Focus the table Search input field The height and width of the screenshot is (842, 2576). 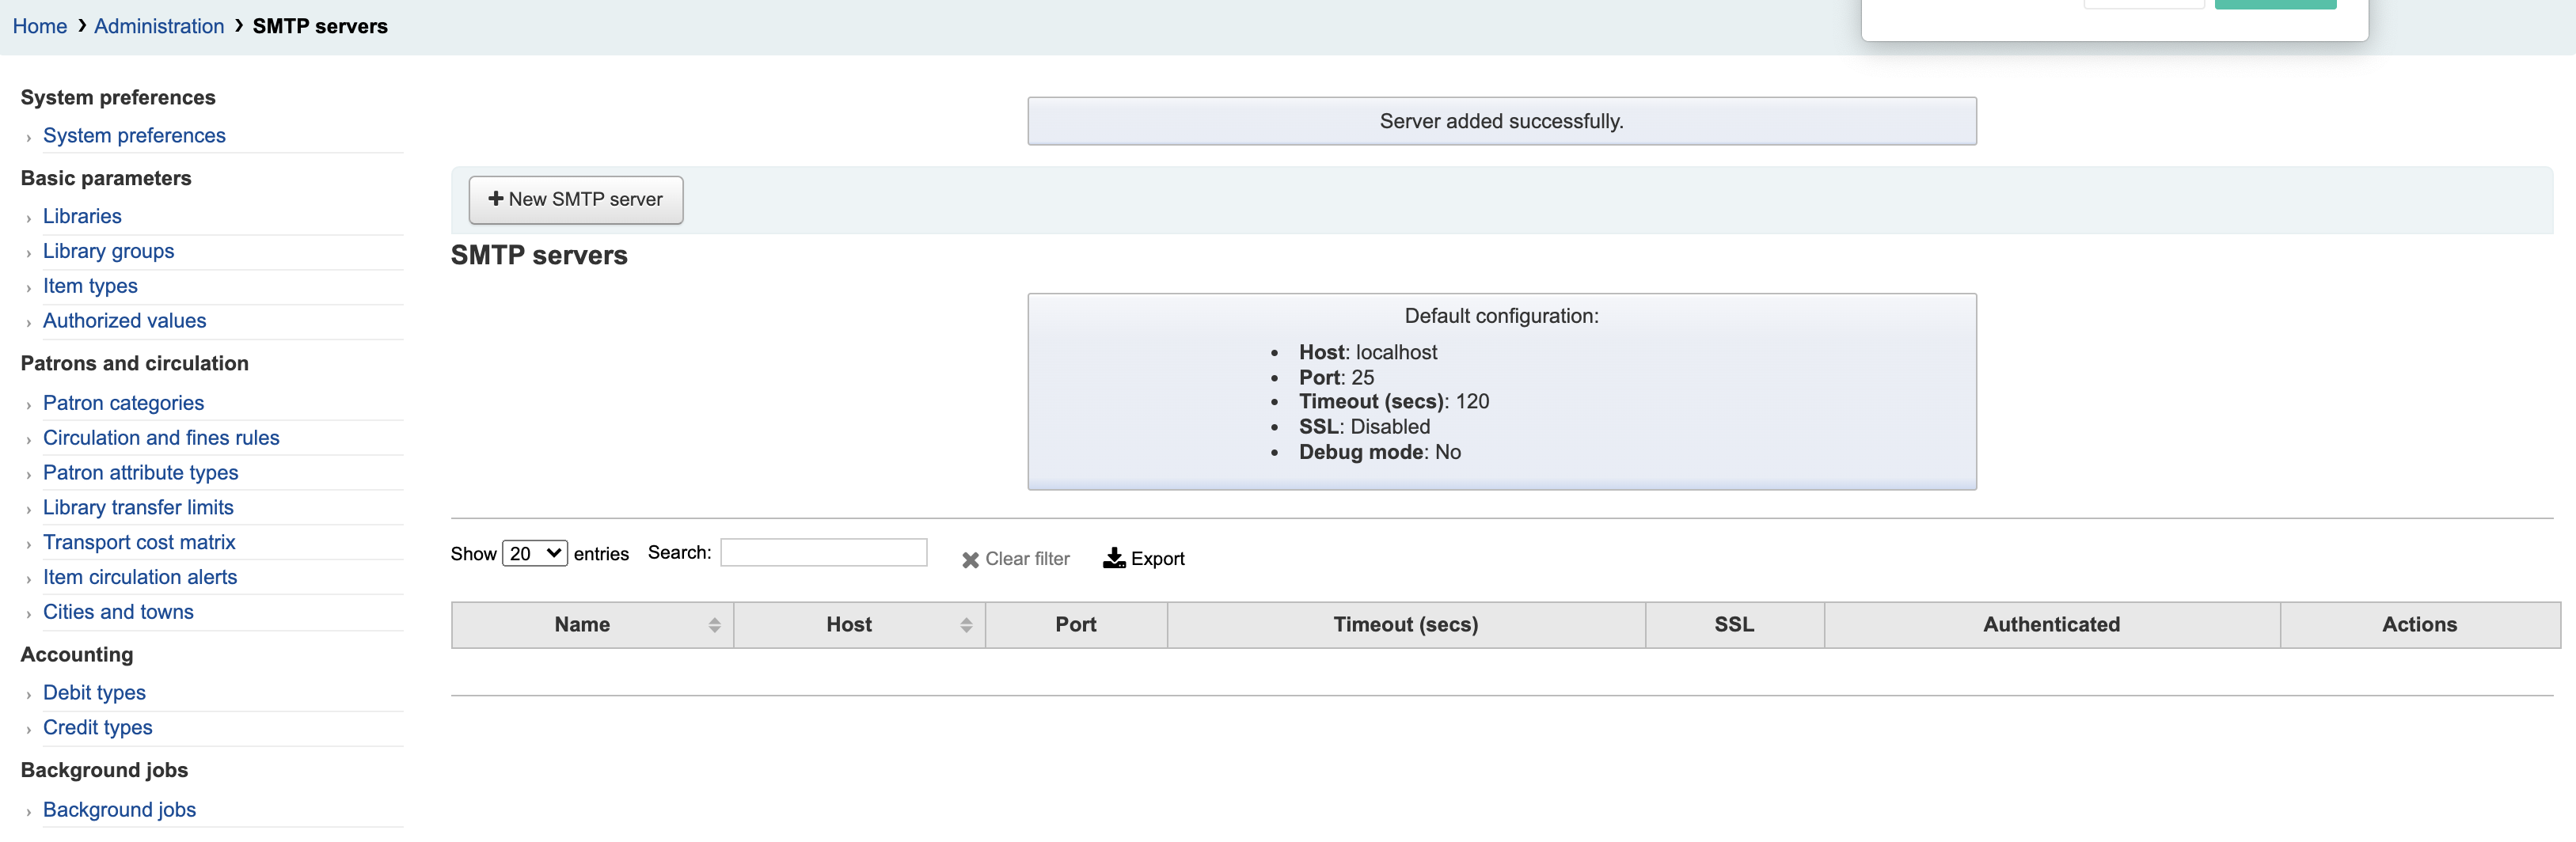(823, 553)
